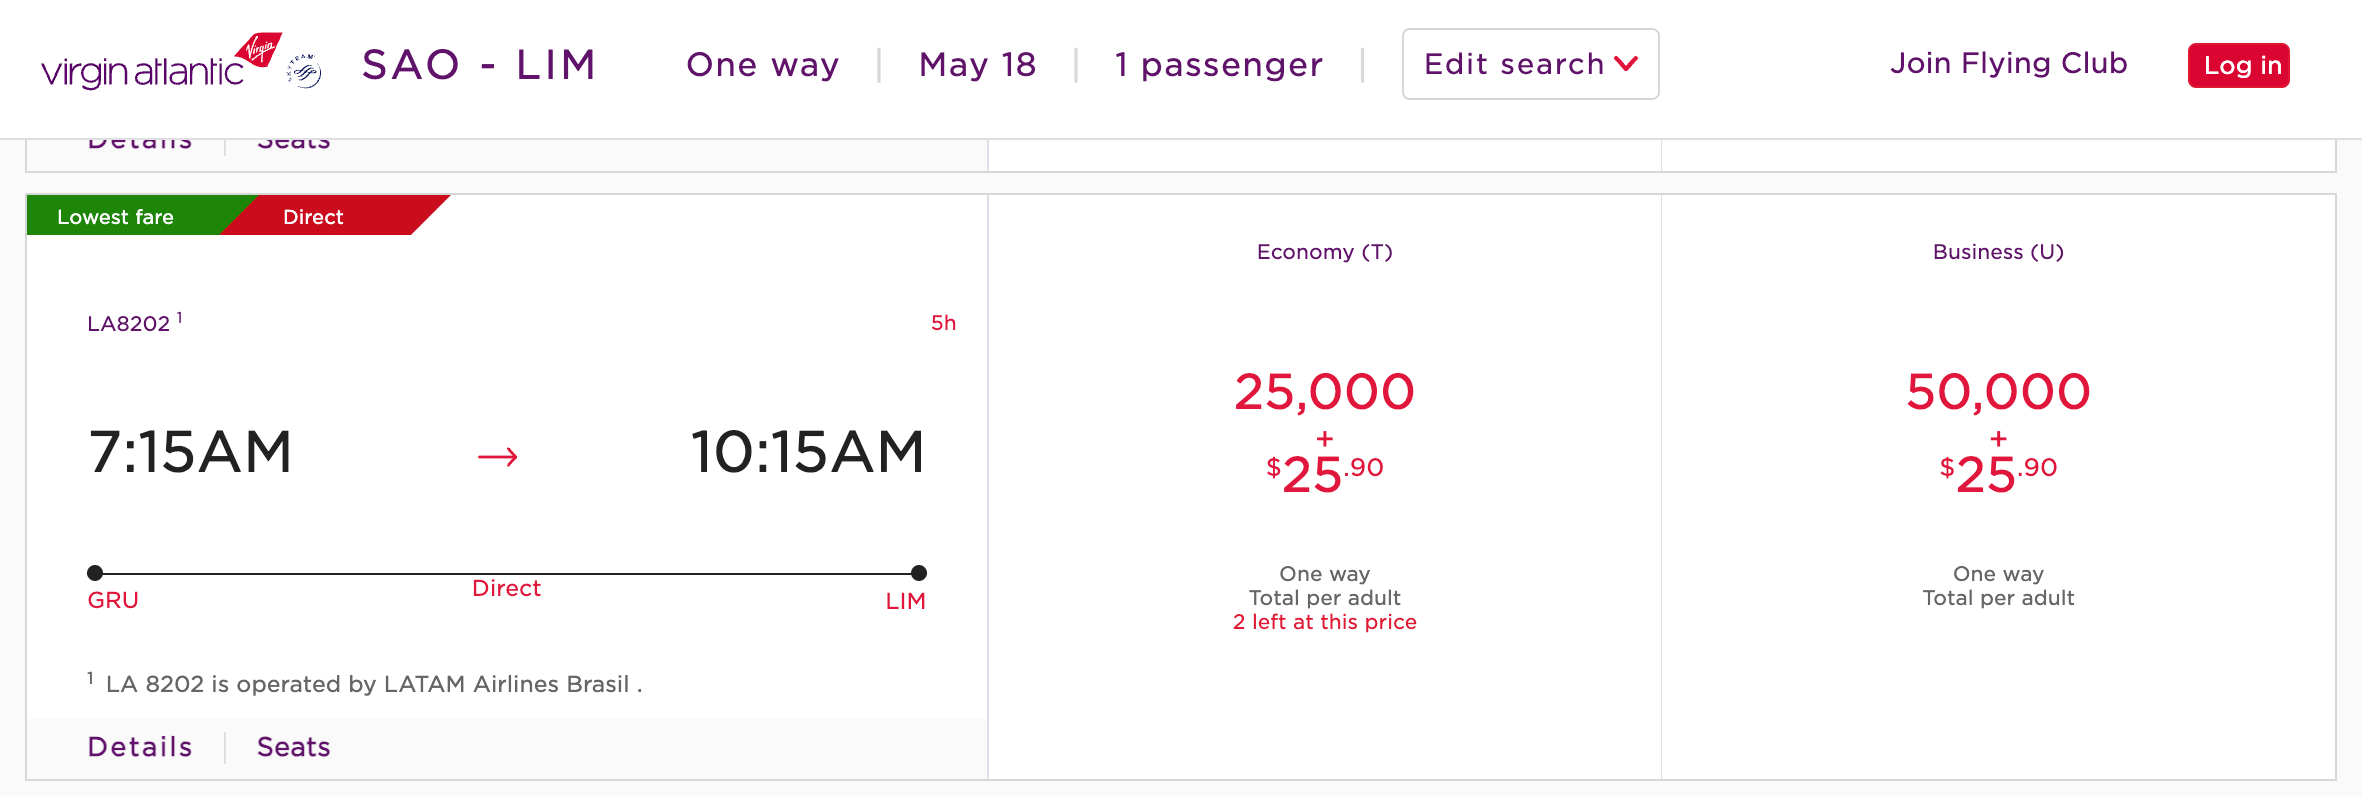Click the 1 passenger summary
This screenshot has width=2362, height=796.
(x=1218, y=65)
